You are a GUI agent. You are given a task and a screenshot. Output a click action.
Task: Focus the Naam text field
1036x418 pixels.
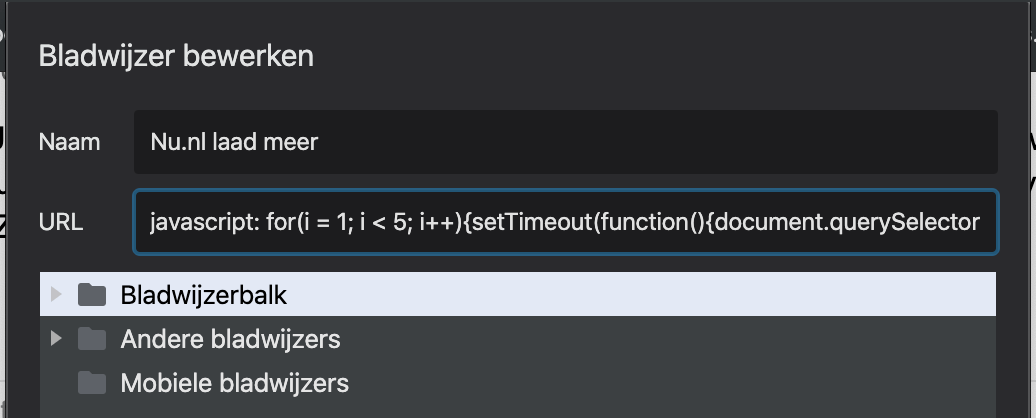[600, 142]
